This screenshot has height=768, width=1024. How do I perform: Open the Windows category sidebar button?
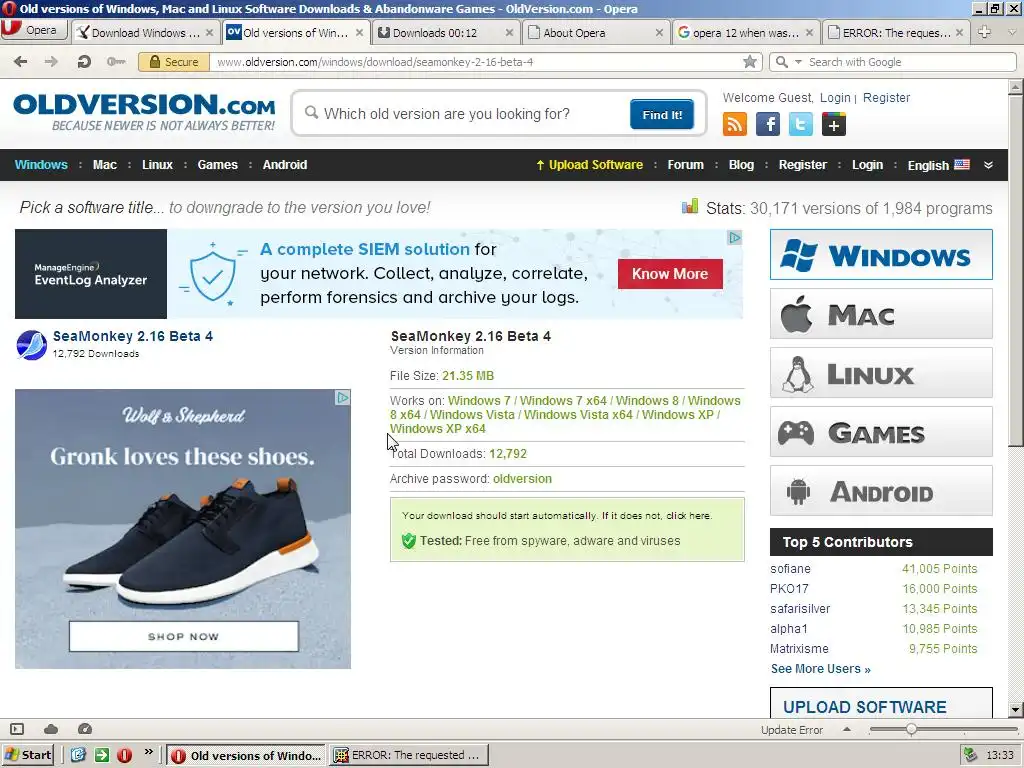click(x=881, y=255)
